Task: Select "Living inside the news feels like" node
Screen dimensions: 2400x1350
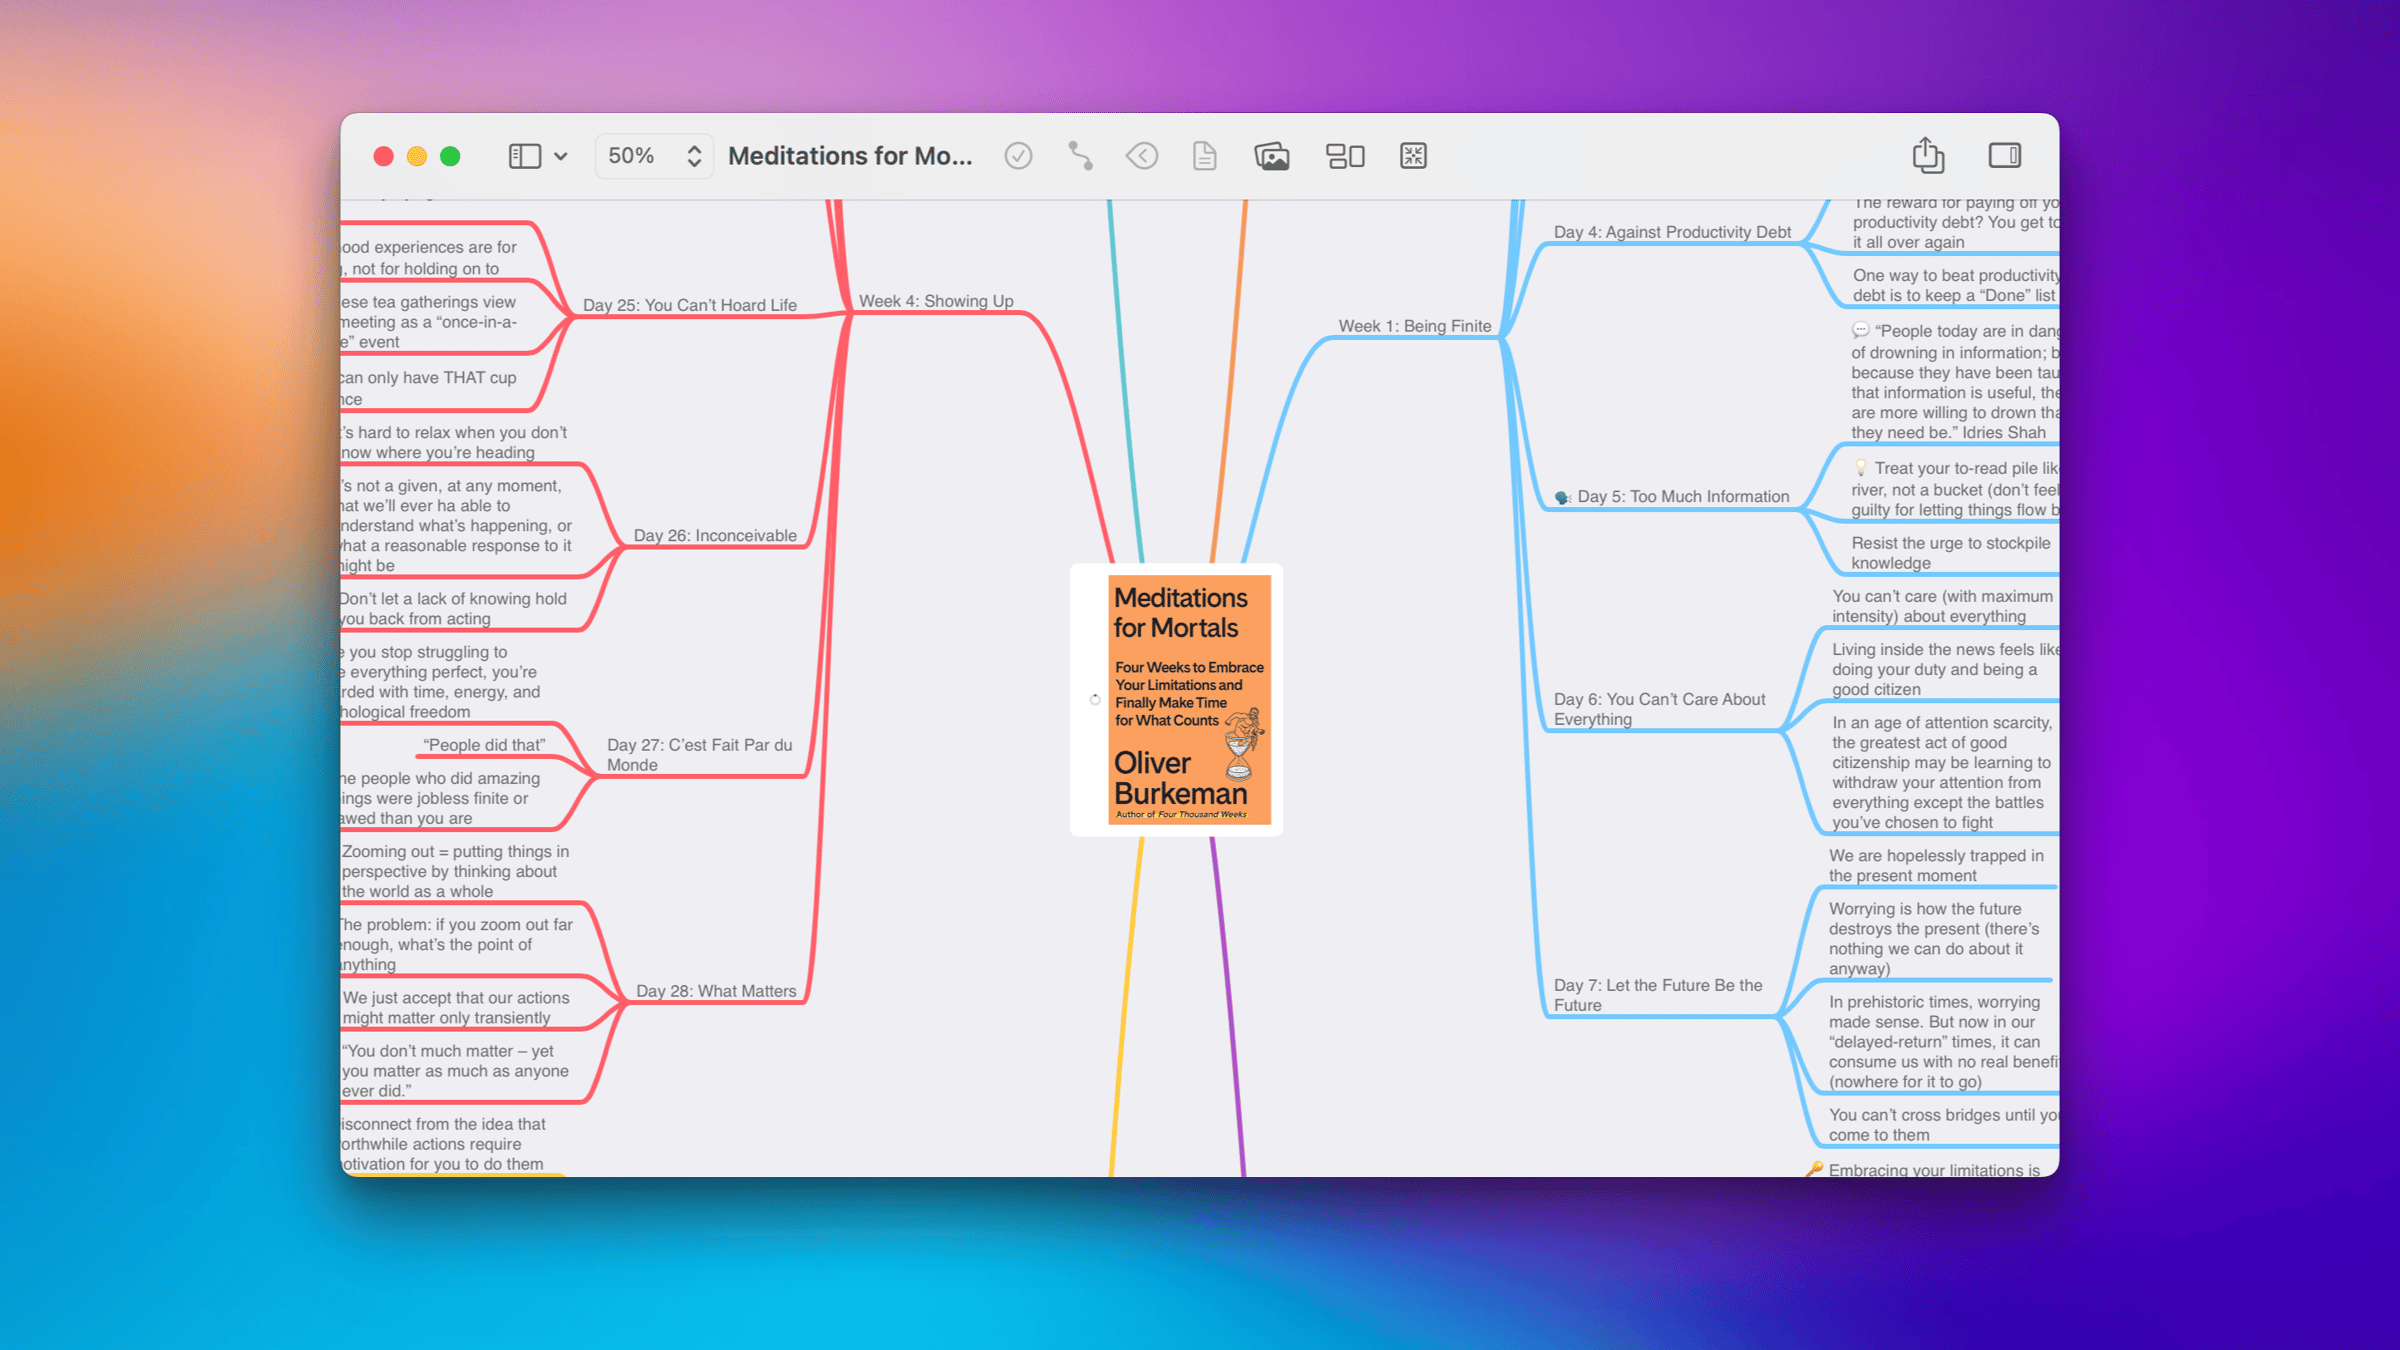Action: click(1945, 669)
